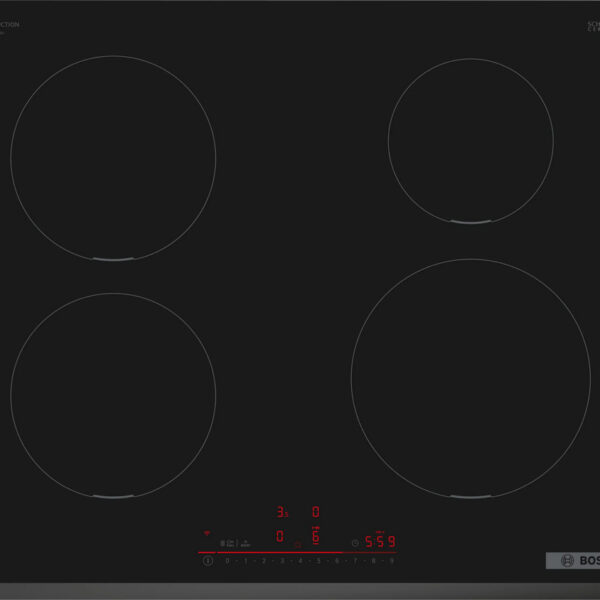Select the lower-row zone display showing 0

coord(280,537)
